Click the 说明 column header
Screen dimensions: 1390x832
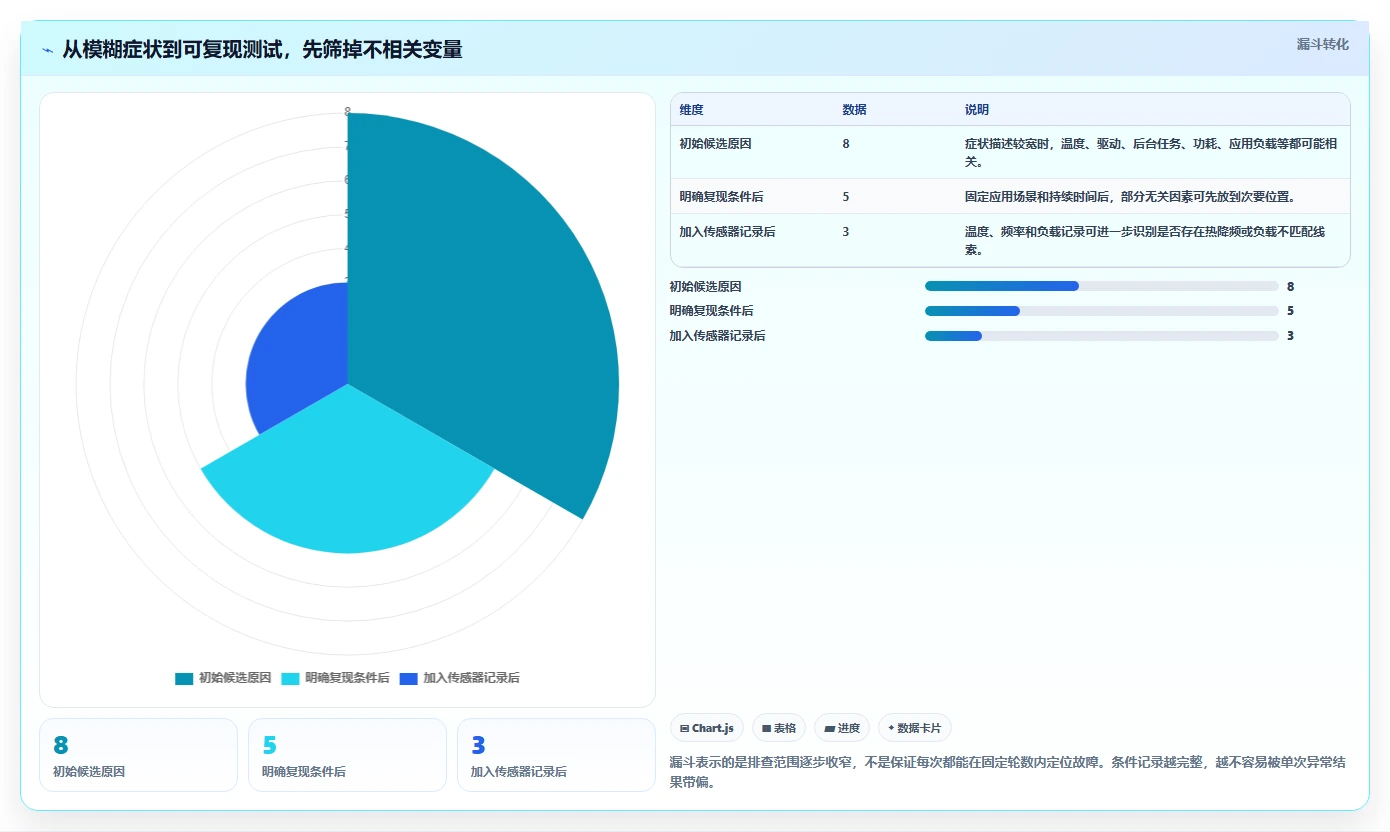click(x=976, y=110)
